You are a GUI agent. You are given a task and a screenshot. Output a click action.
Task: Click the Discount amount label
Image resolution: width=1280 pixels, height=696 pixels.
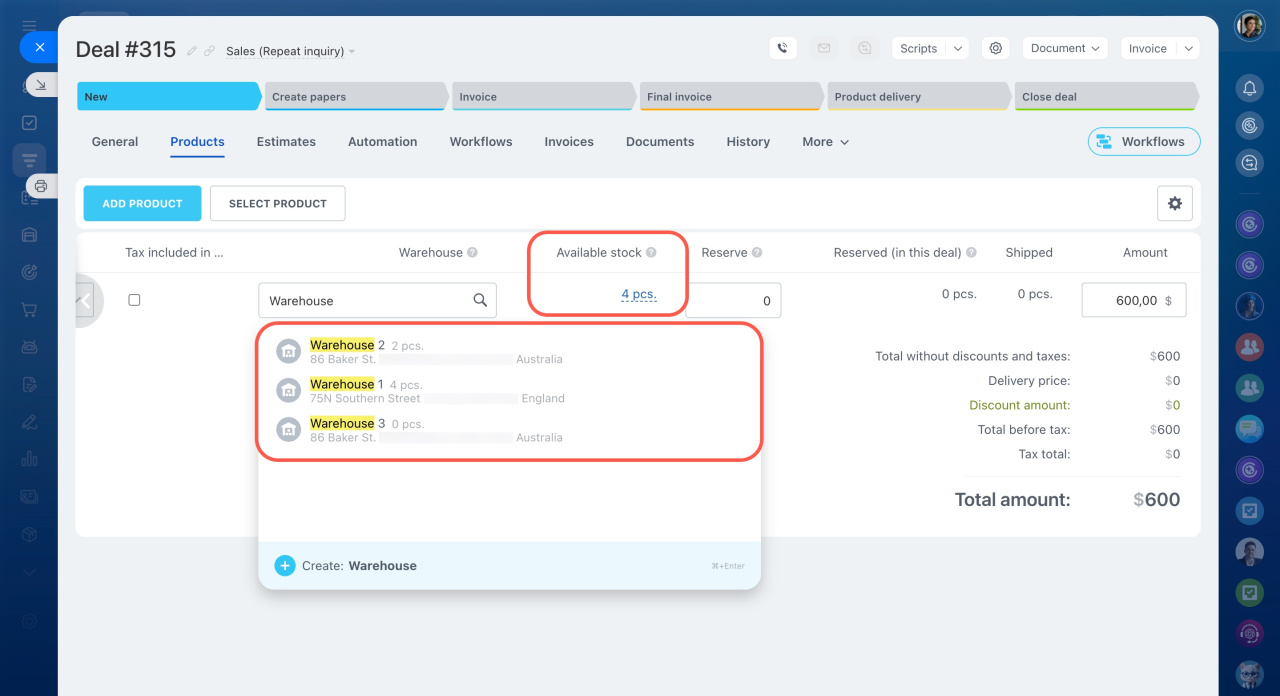(x=1019, y=405)
